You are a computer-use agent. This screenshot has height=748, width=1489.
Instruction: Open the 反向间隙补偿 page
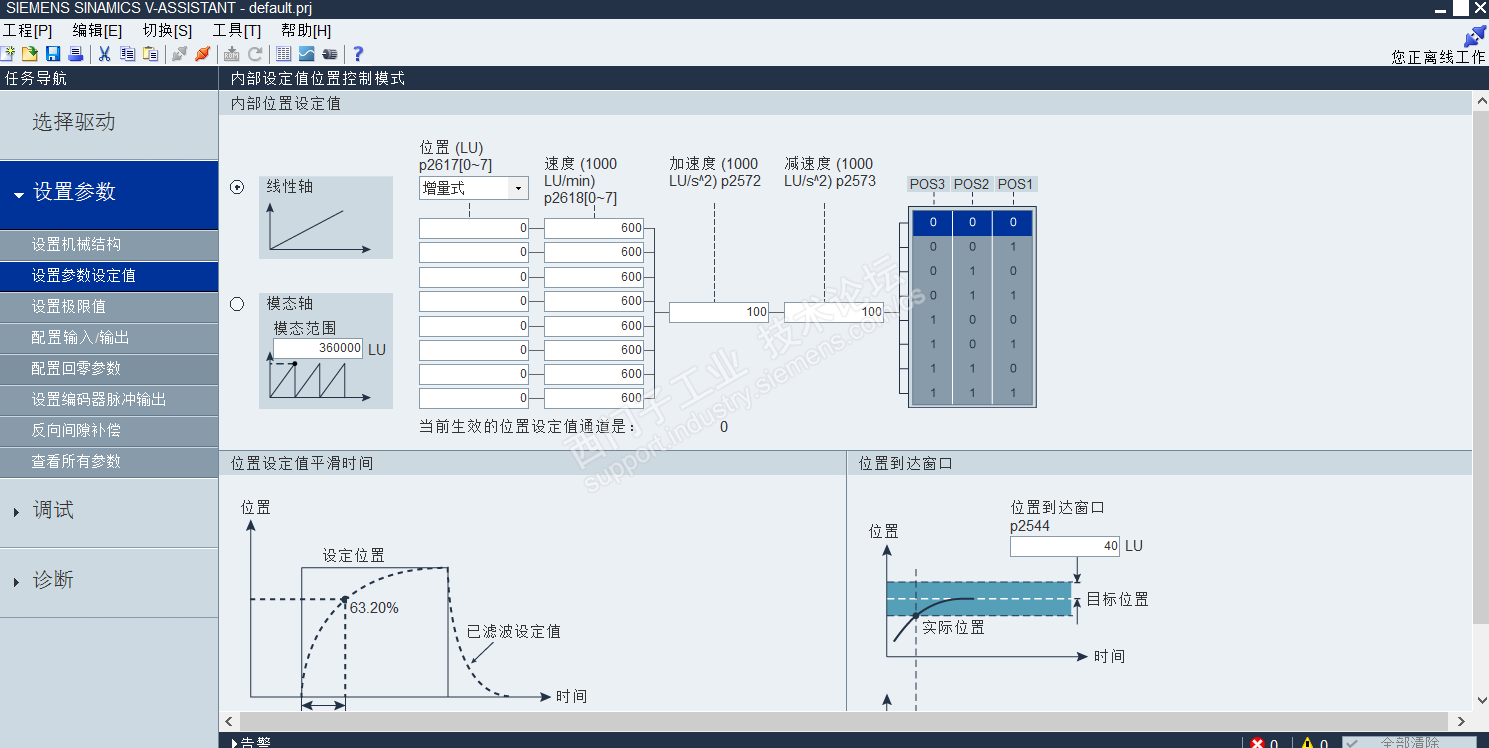tap(109, 431)
